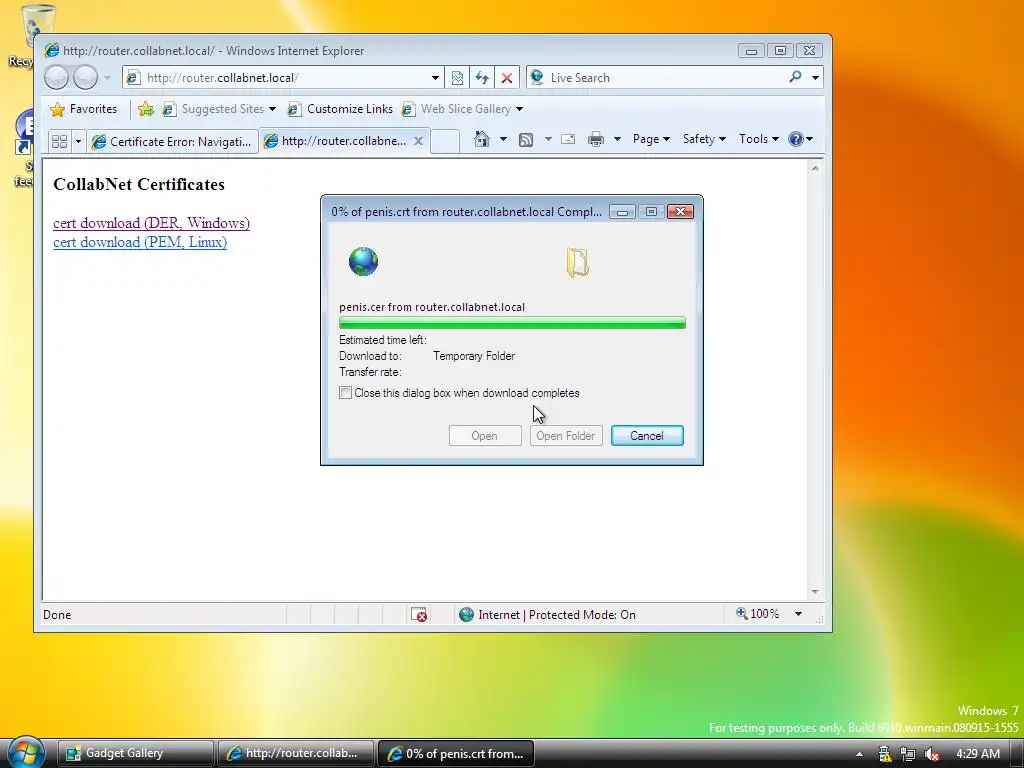The image size is (1024, 768).
Task: Open the Page menu
Action: pos(651,139)
